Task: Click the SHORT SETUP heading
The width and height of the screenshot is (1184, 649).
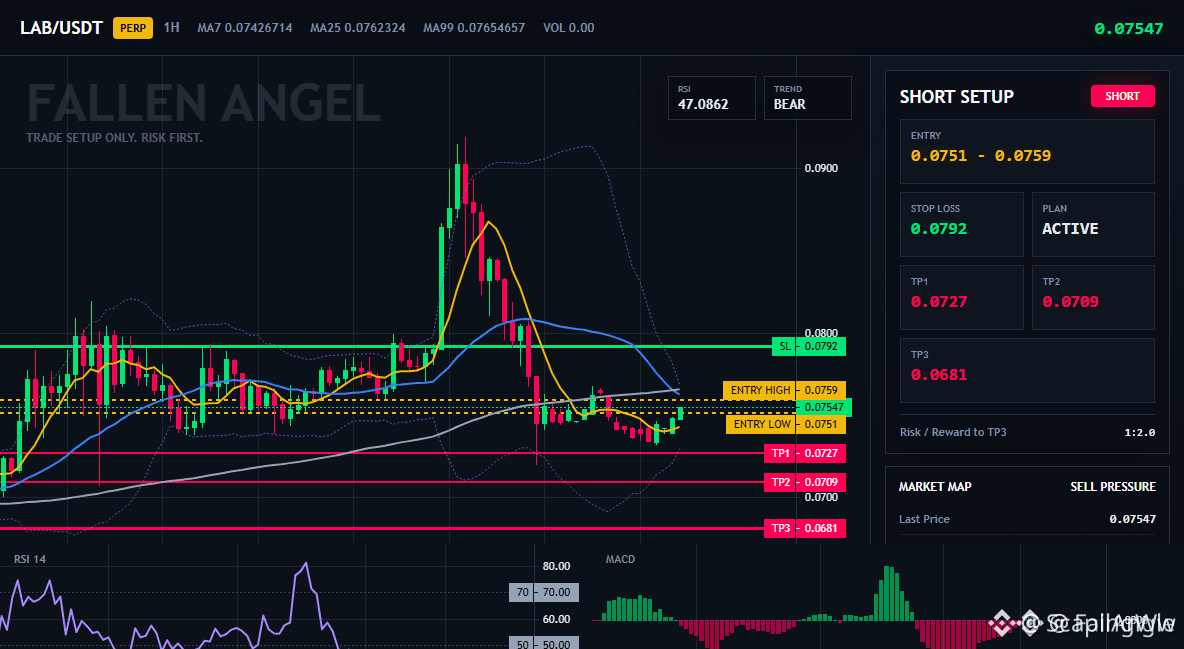Action: click(x=956, y=97)
